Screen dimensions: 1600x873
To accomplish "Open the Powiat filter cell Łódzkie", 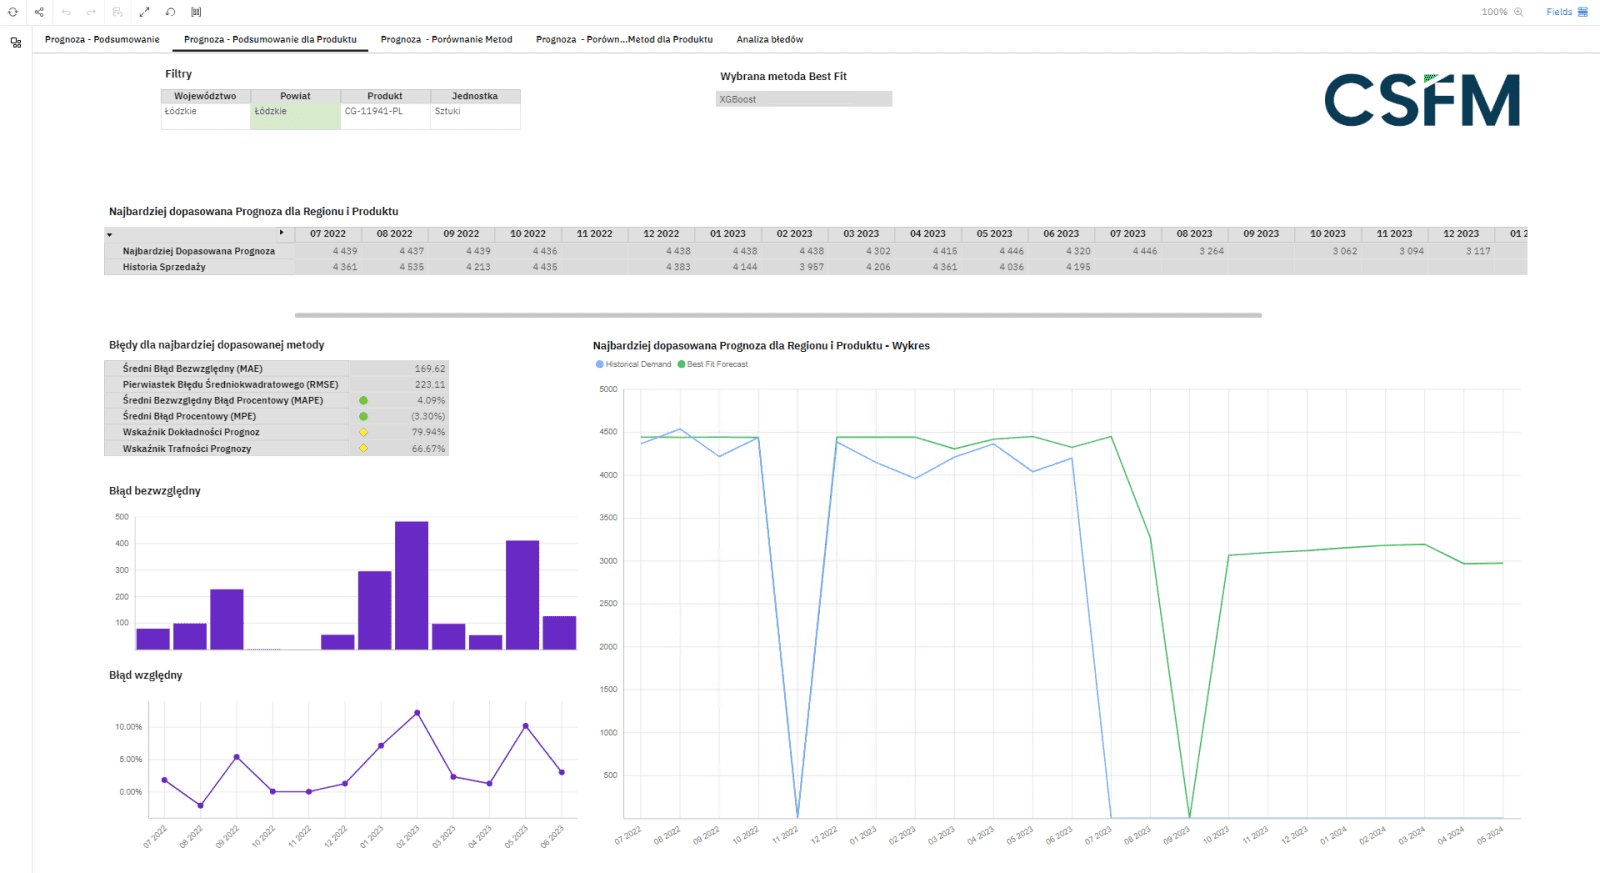I will coord(295,112).
